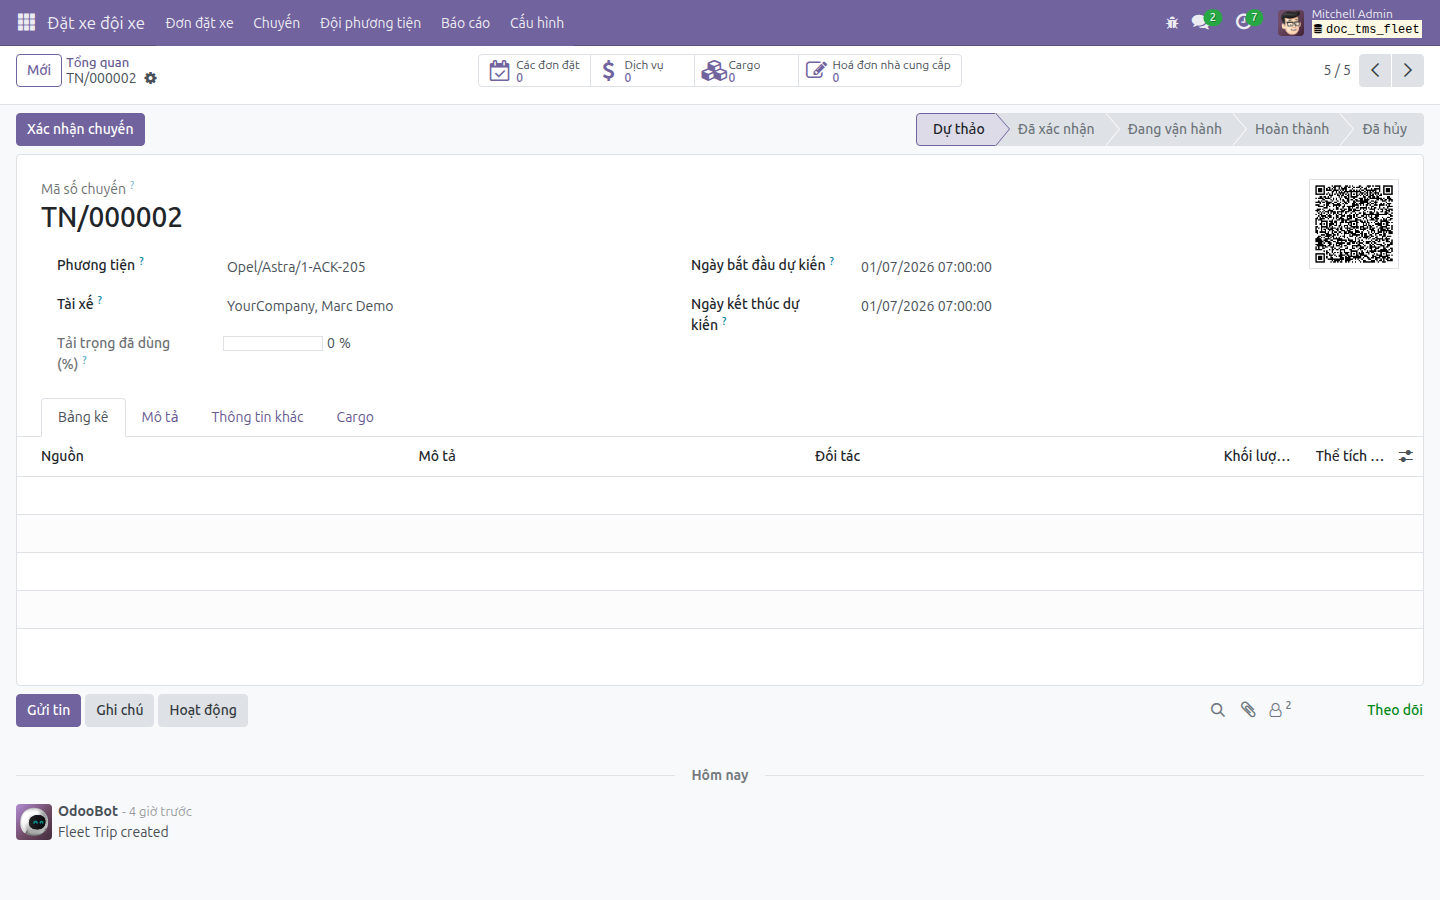Open the conversations chat icon
The height and width of the screenshot is (900, 1440).
(1201, 22)
